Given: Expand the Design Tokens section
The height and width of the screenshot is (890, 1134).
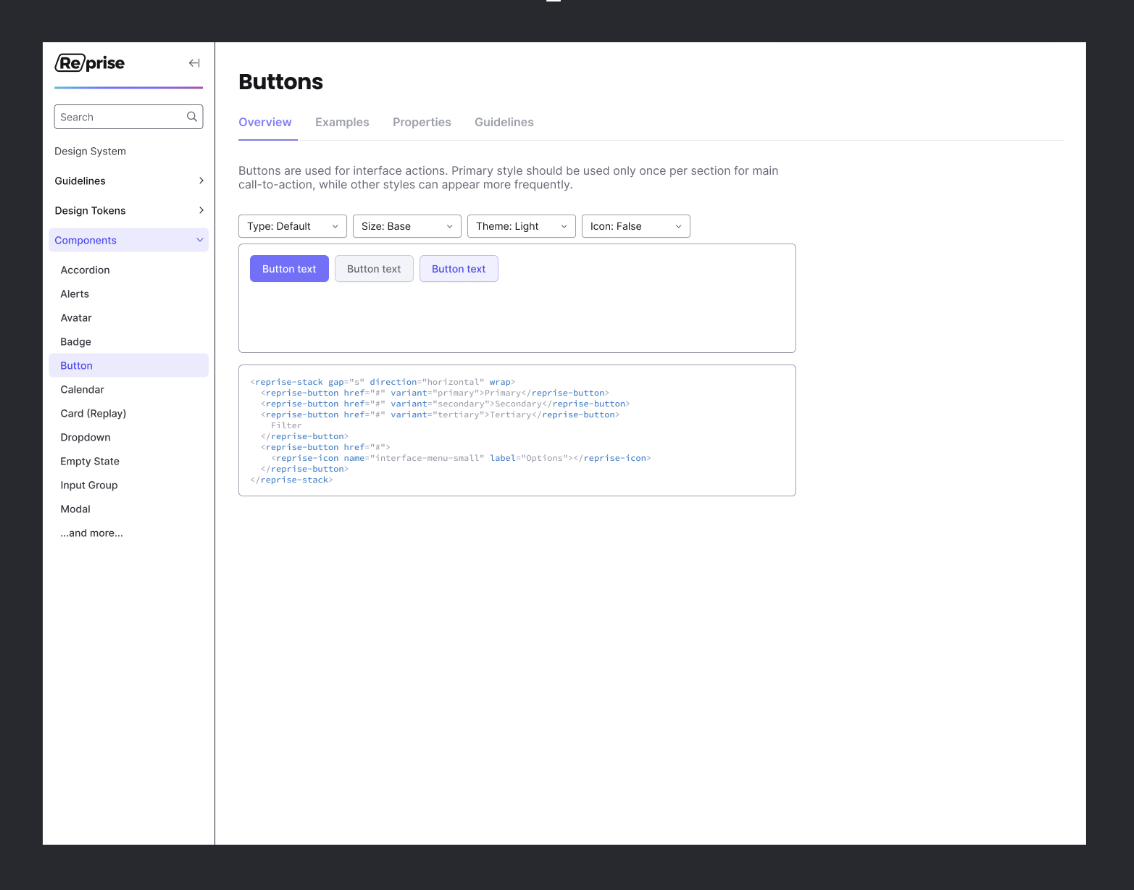Looking at the screenshot, I should [129, 210].
